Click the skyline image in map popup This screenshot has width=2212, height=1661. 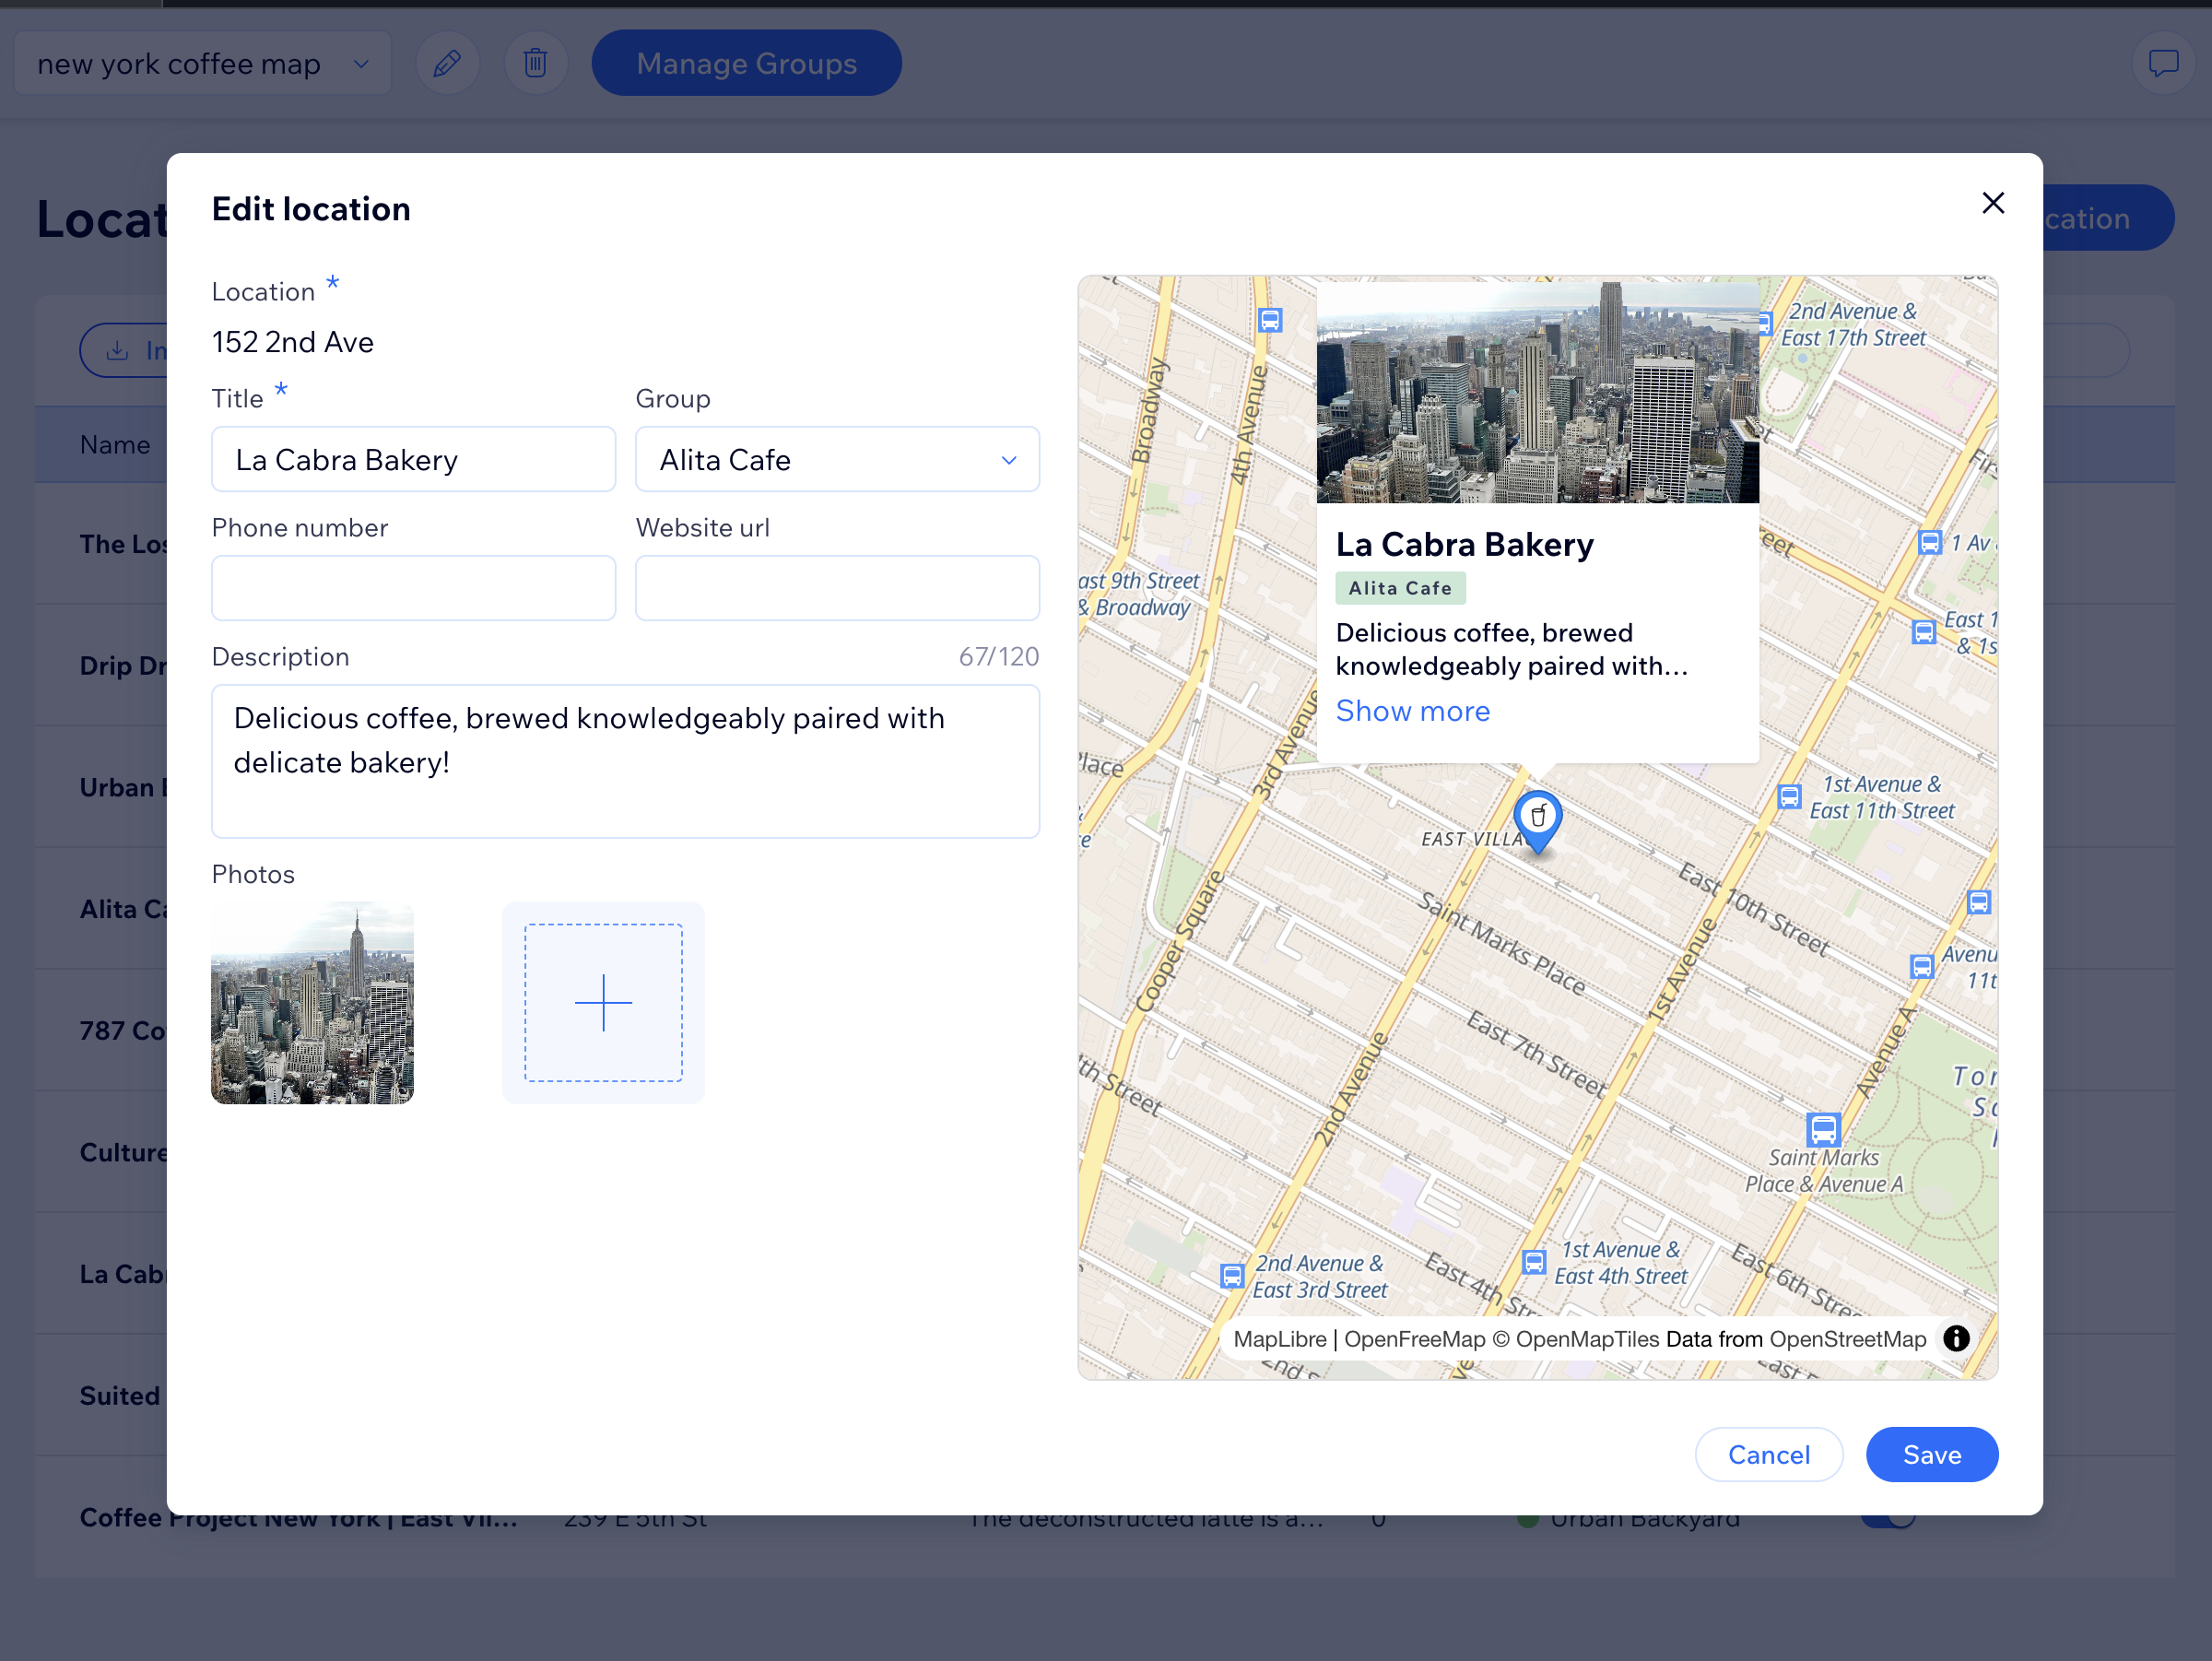pyautogui.click(x=1537, y=392)
